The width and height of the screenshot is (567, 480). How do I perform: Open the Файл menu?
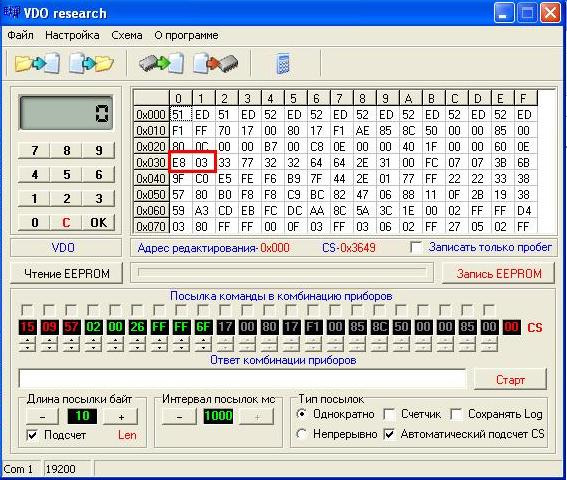click(x=20, y=35)
